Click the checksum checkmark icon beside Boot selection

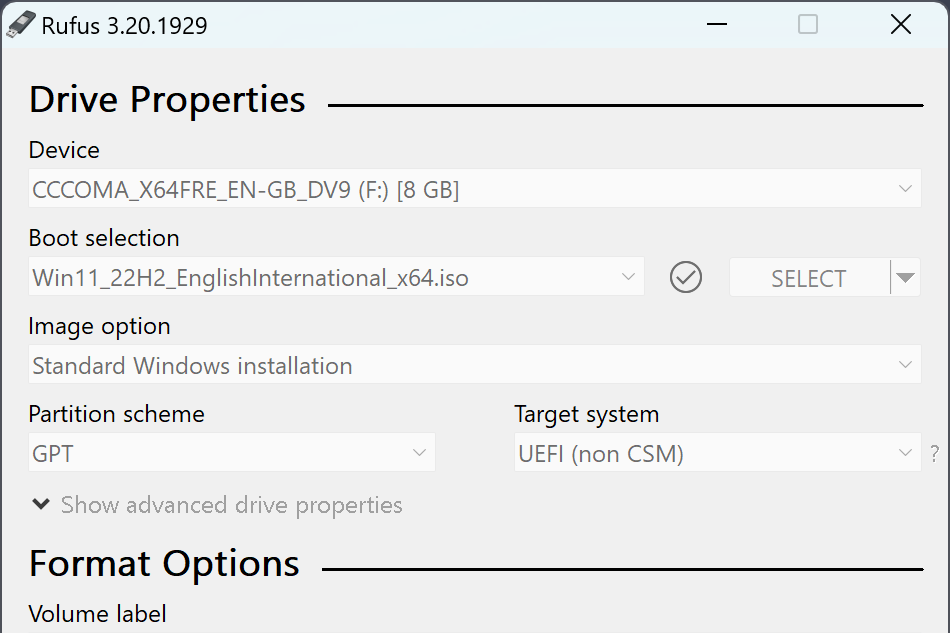tap(686, 277)
